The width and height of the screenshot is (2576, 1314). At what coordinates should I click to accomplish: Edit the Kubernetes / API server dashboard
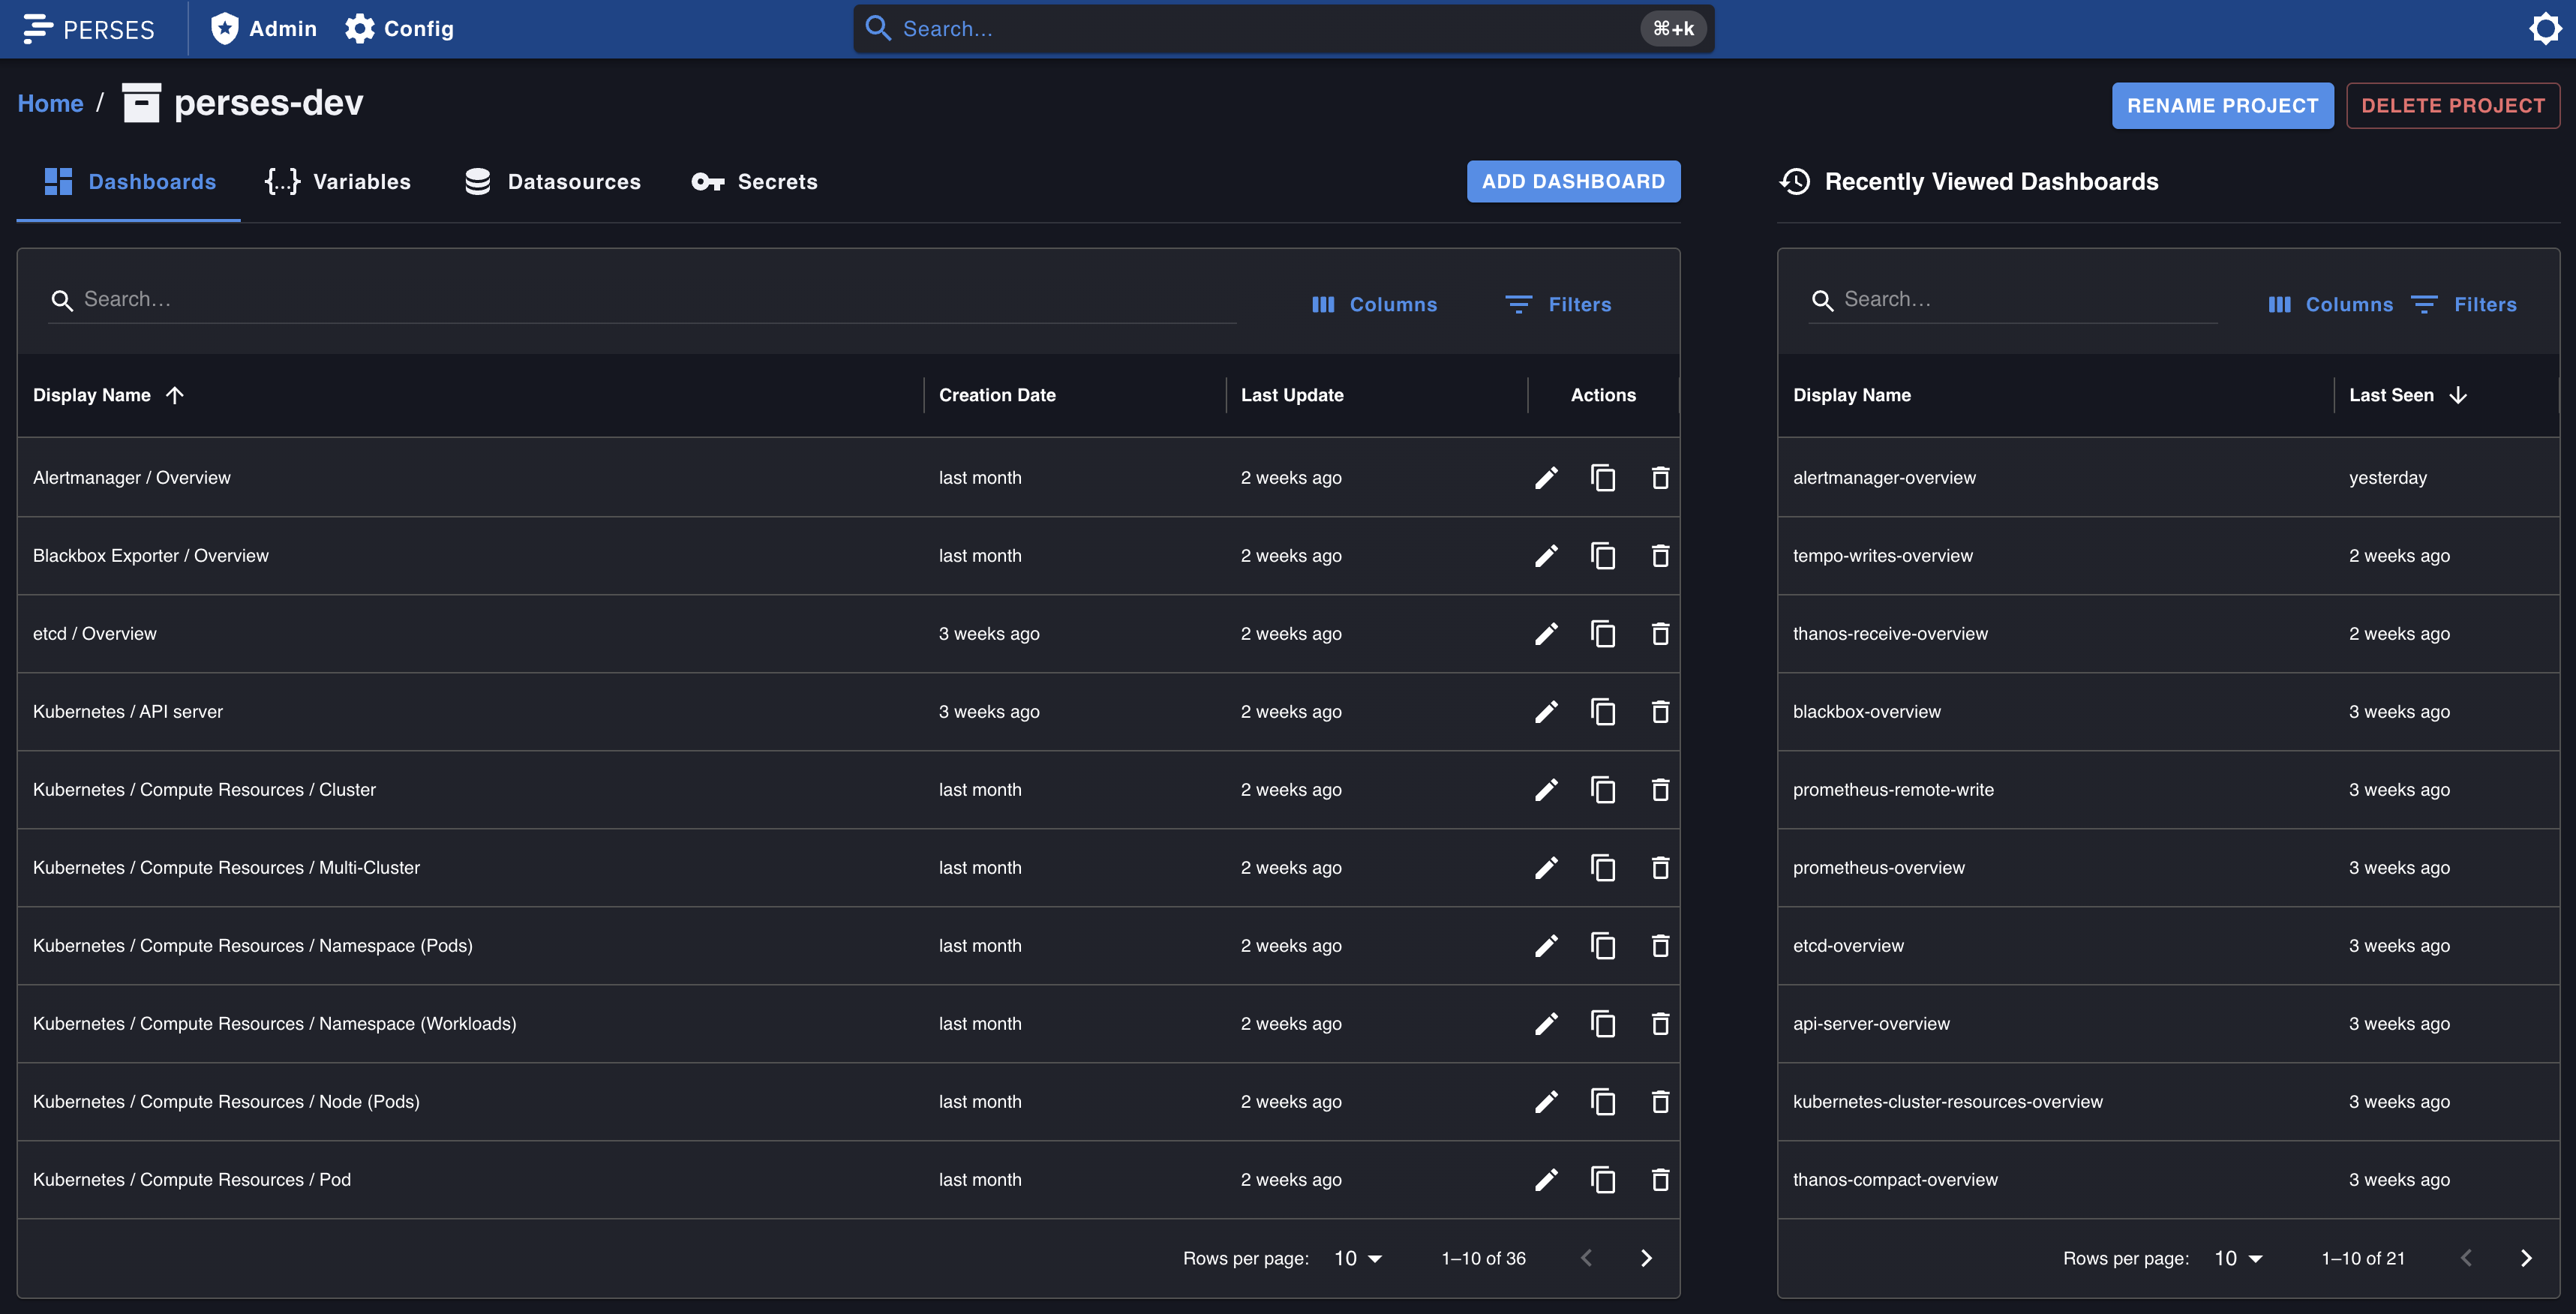coord(1547,711)
